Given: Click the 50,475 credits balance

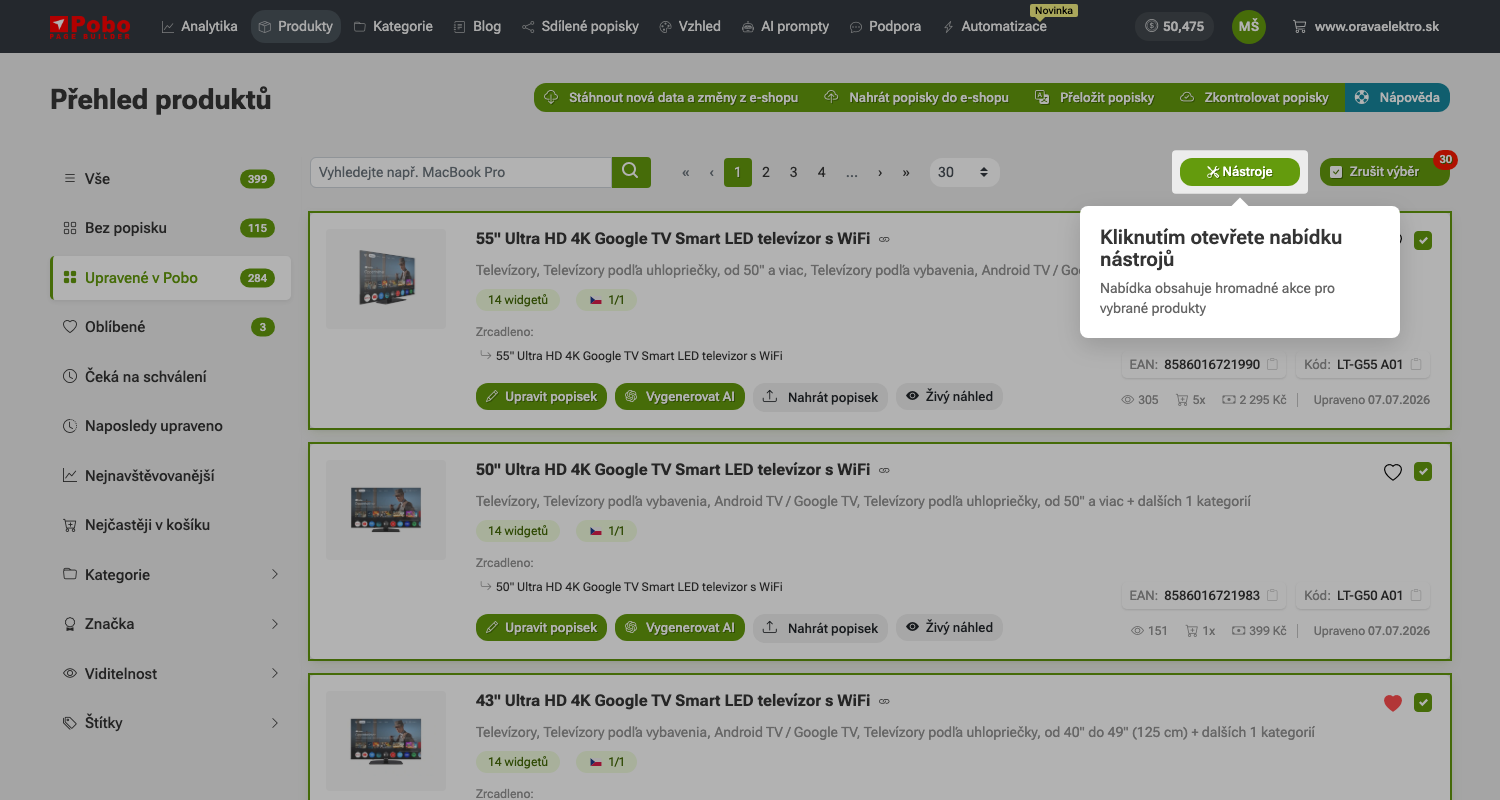Looking at the screenshot, I should click(1174, 26).
